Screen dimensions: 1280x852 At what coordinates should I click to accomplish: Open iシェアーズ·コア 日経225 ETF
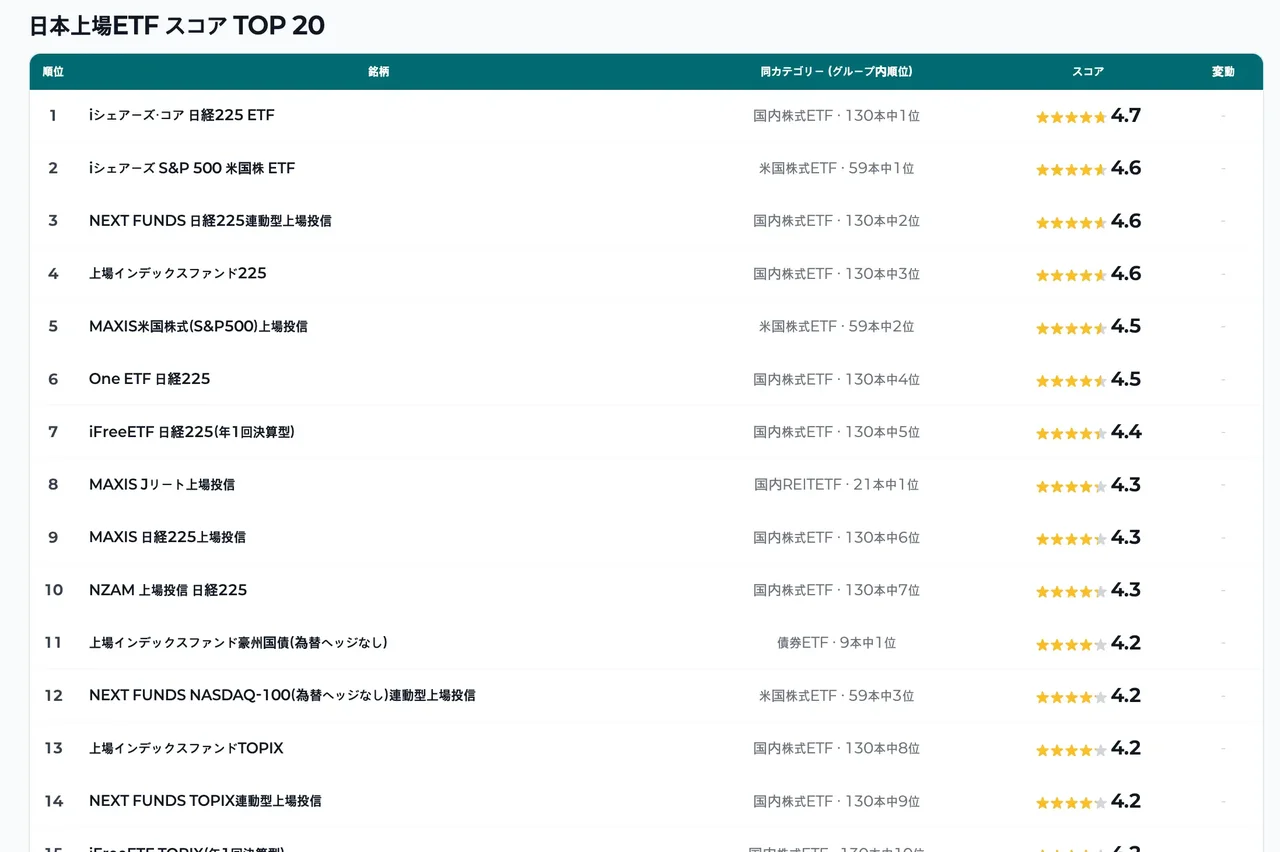coord(181,116)
